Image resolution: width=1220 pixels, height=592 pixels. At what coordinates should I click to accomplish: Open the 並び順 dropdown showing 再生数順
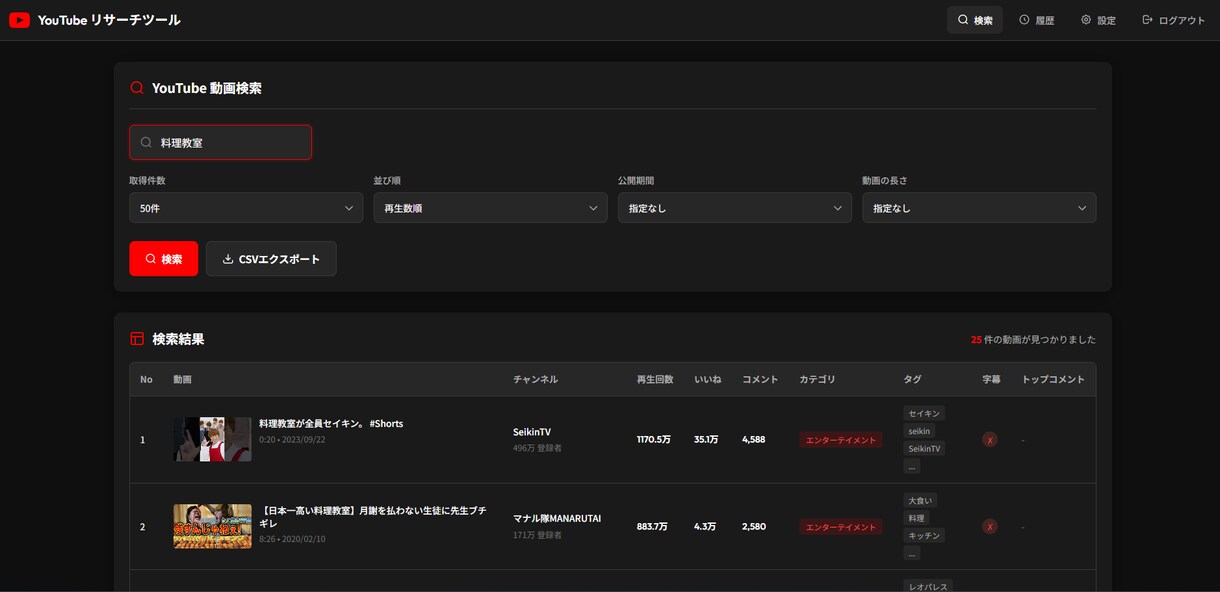click(x=490, y=208)
